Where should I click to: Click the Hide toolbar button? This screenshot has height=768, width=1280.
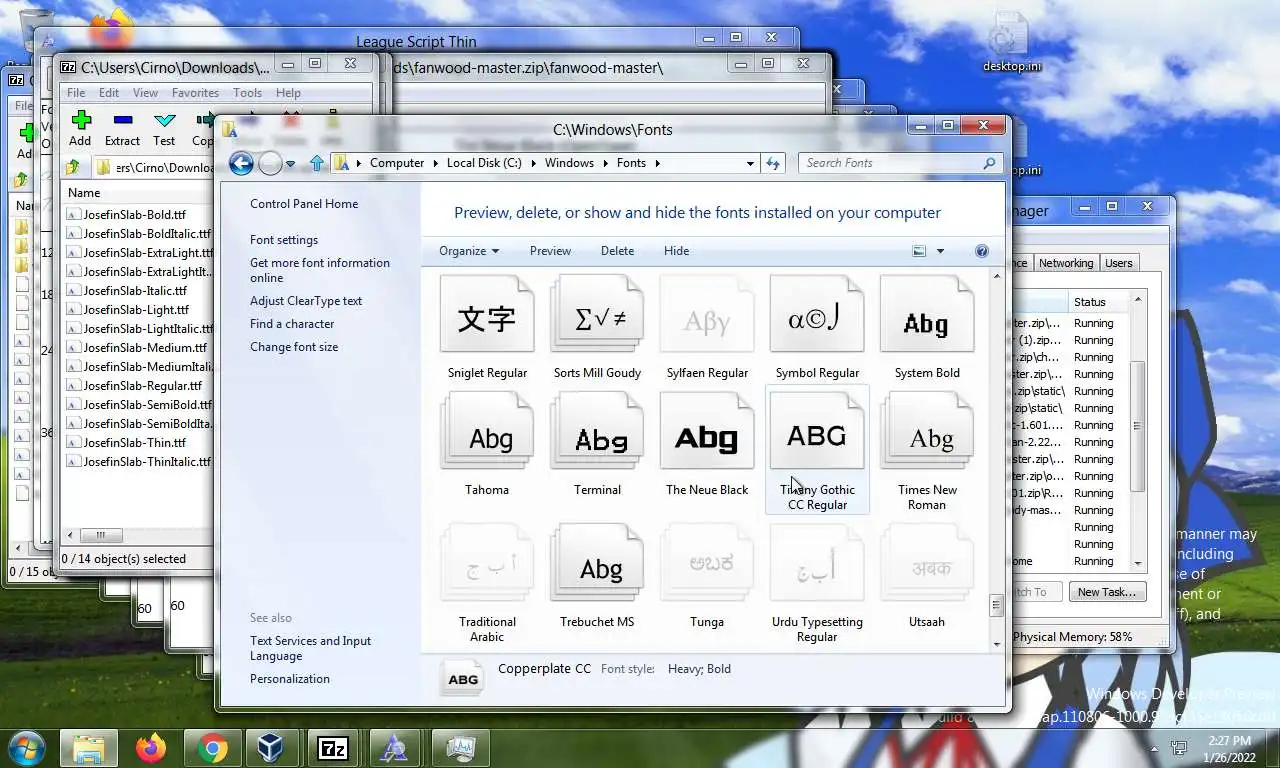click(x=676, y=251)
